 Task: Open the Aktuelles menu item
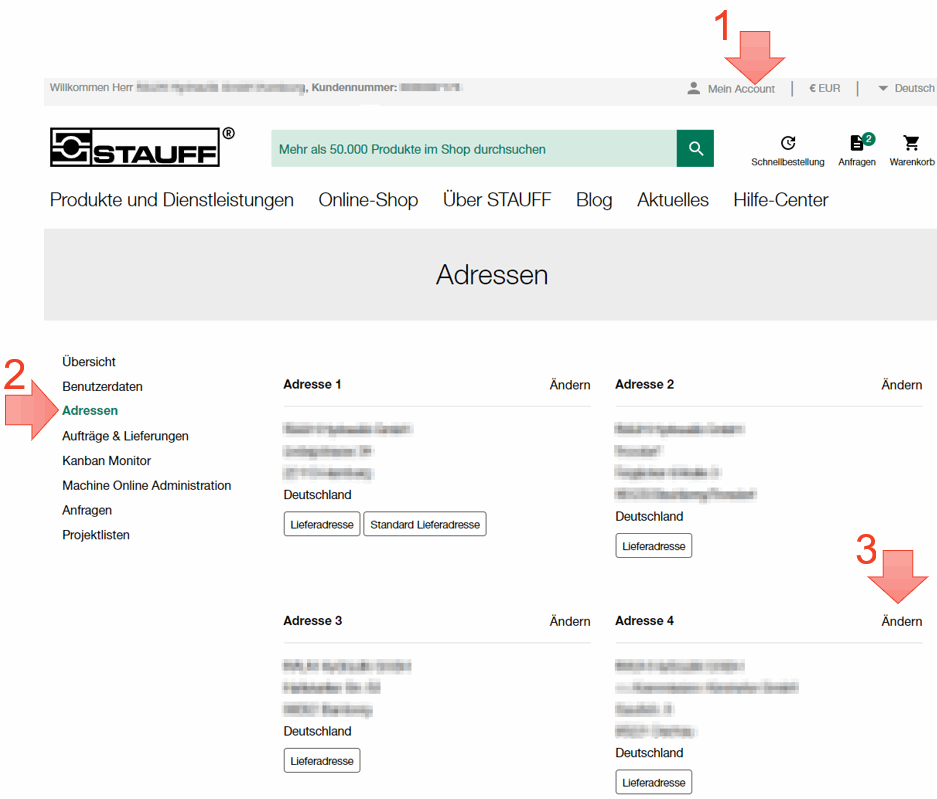coord(673,200)
